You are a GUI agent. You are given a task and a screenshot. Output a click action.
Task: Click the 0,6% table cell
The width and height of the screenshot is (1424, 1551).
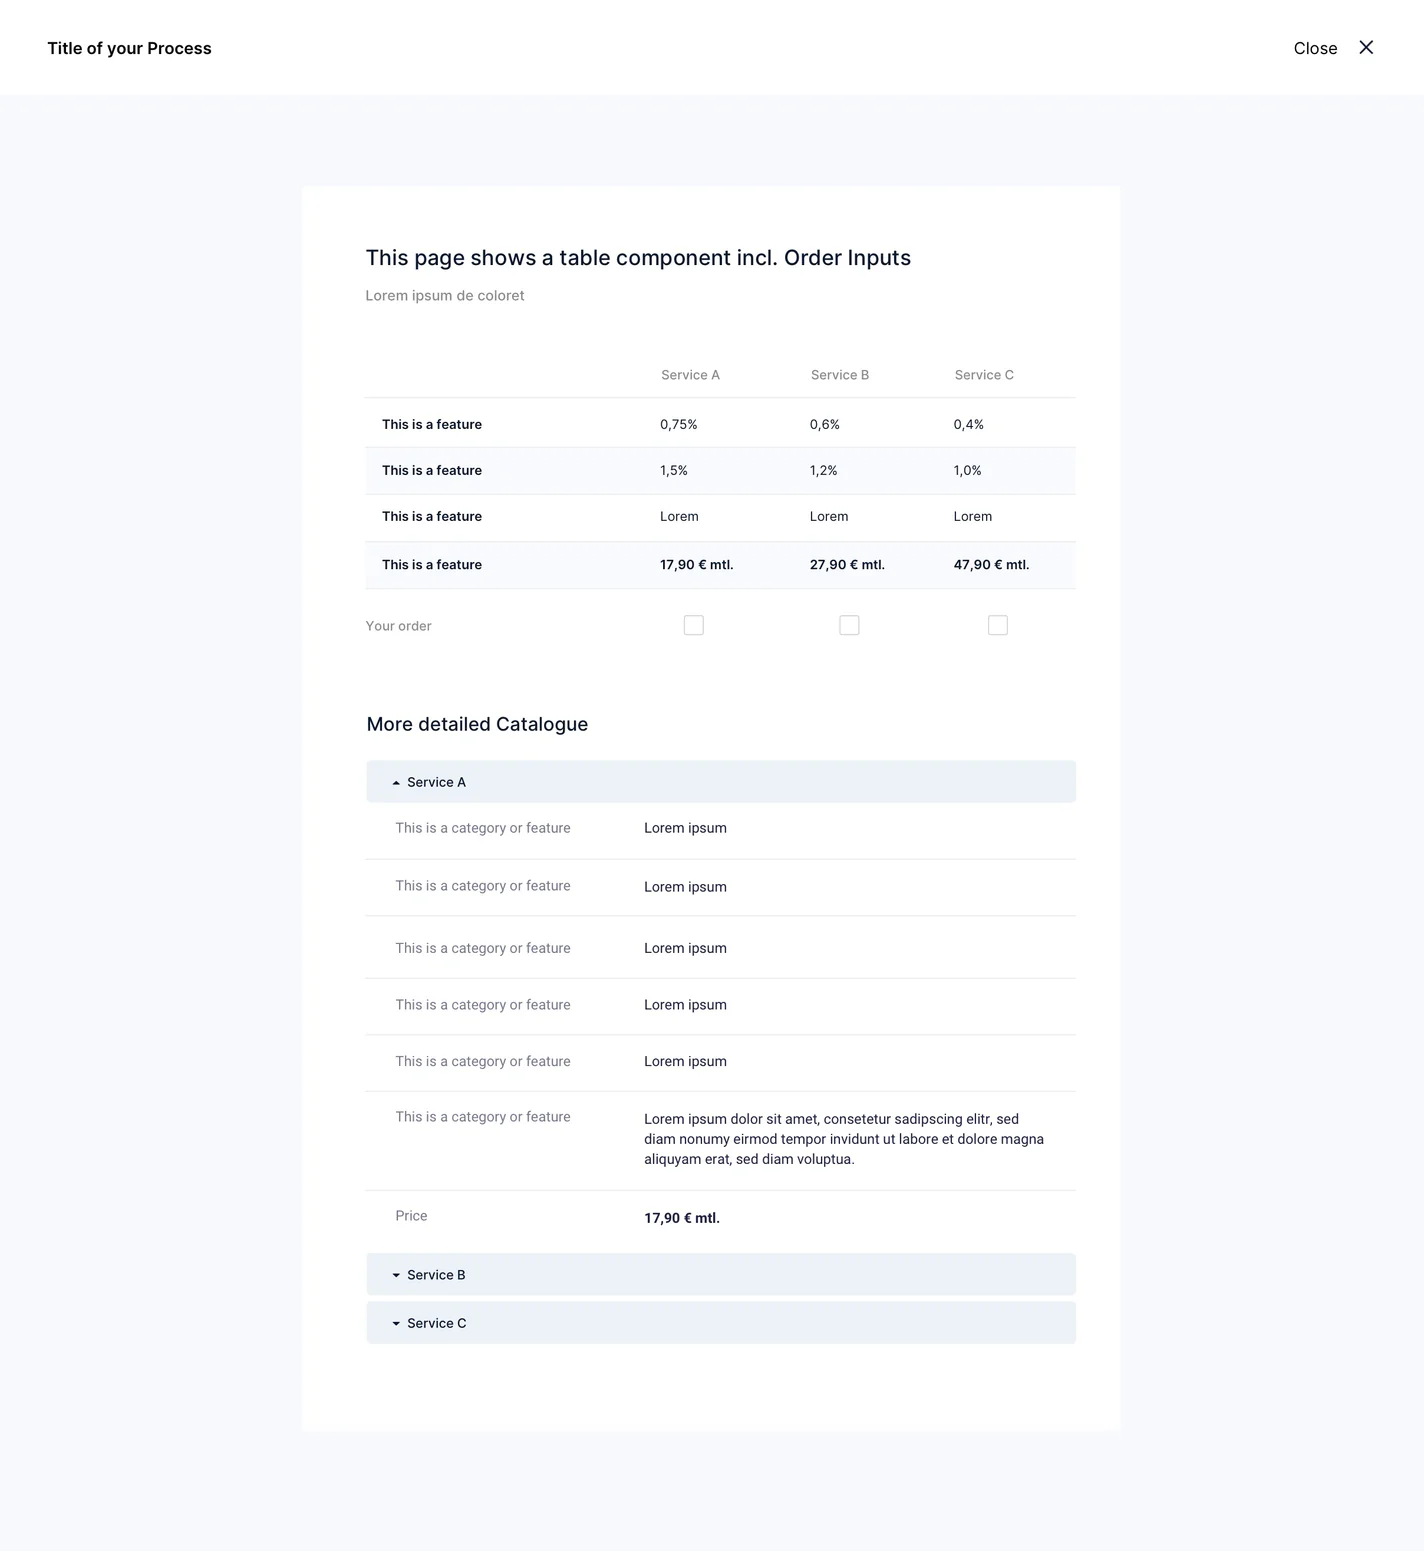pyautogui.click(x=825, y=424)
